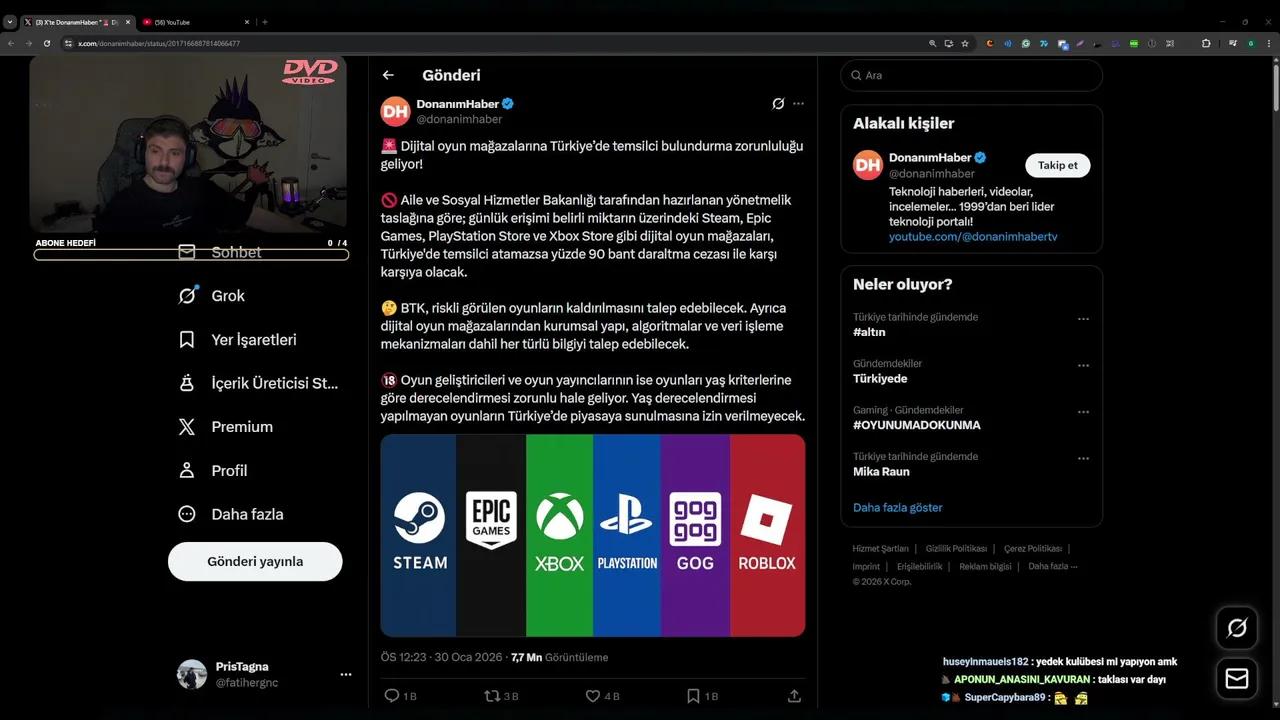
Task: Click Daha fazla göster link
Action: (898, 507)
